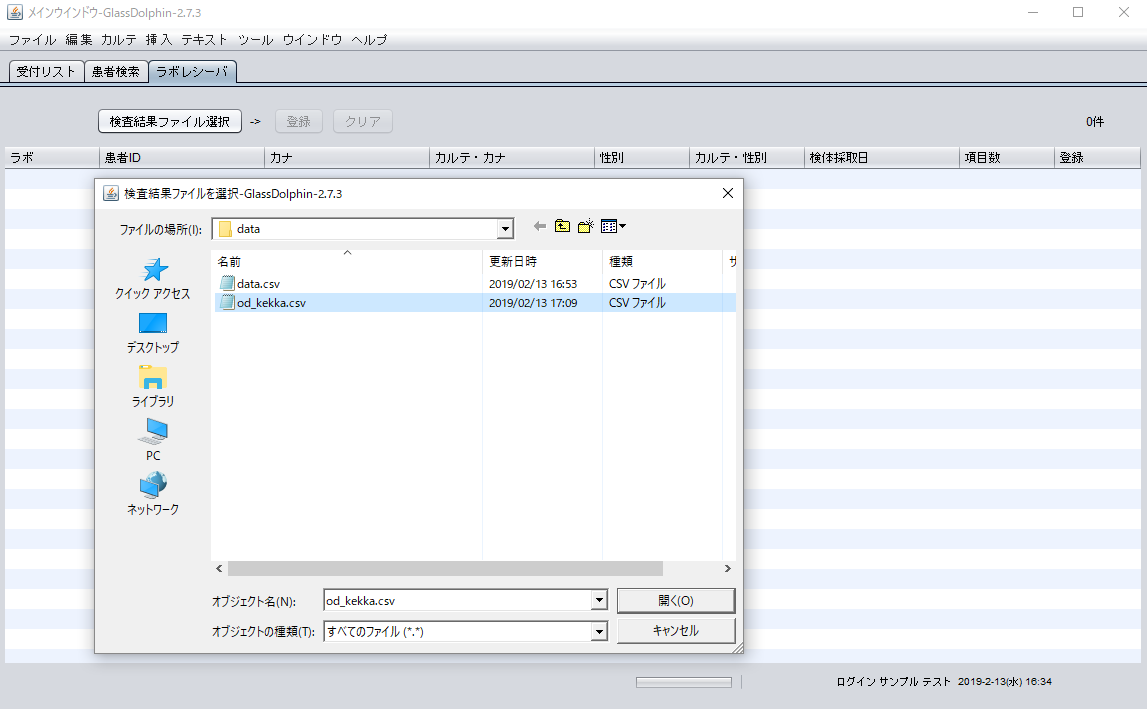1147x709 pixels.
Task: Open the カルテ menu
Action: [x=119, y=40]
